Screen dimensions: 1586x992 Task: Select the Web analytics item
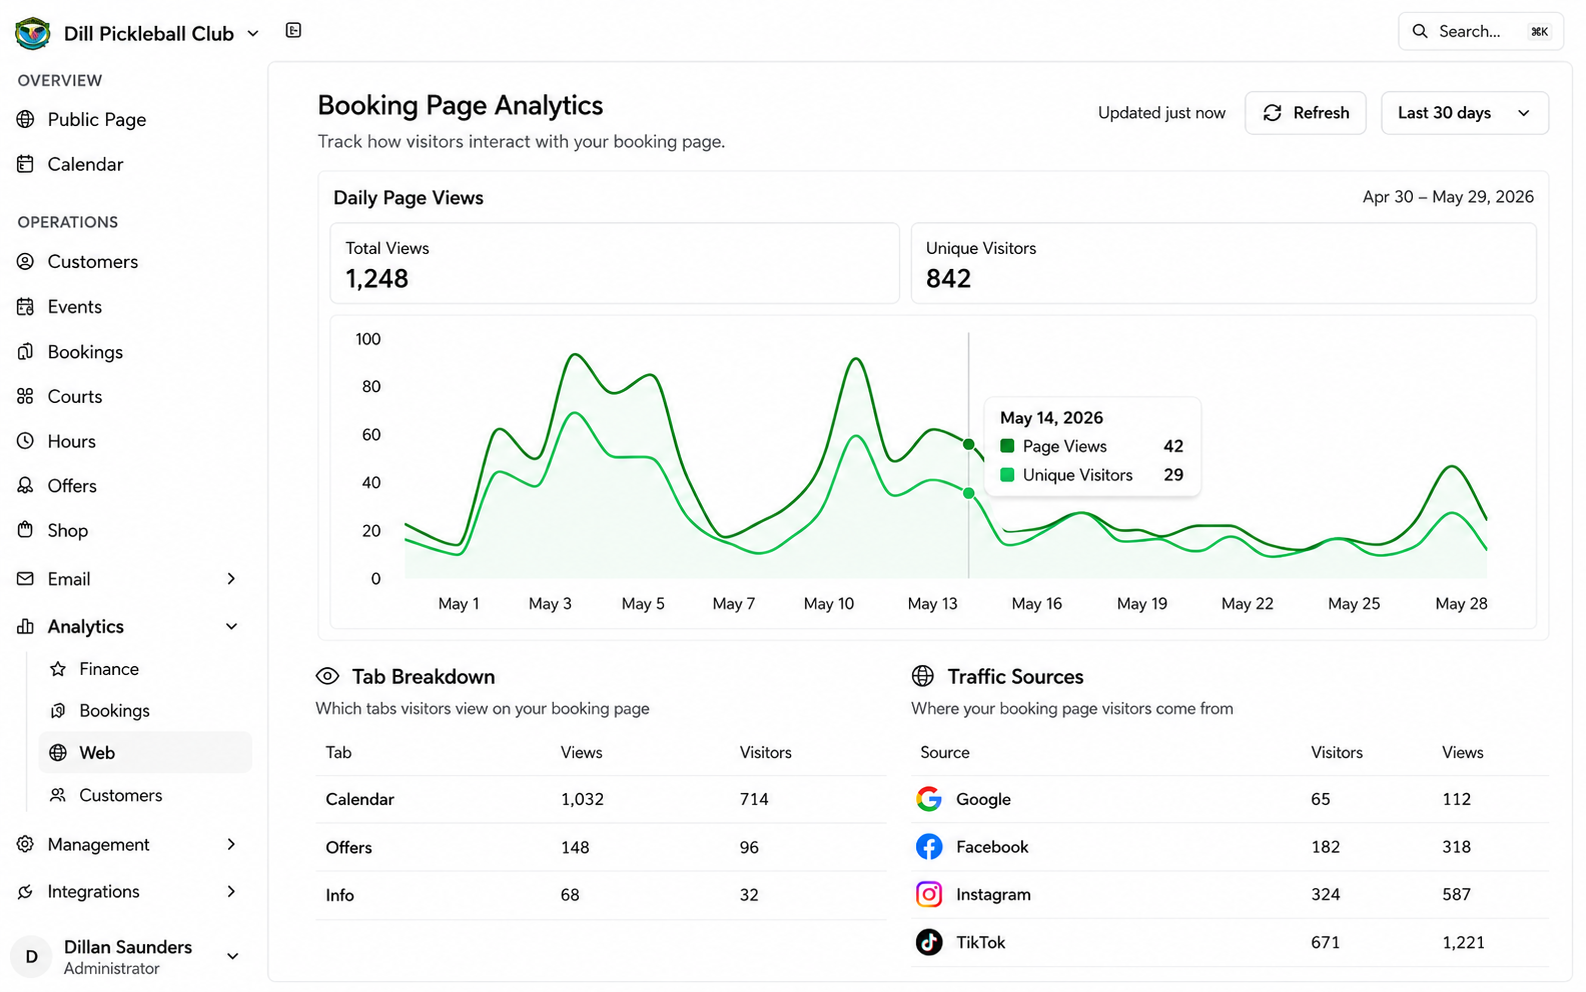145,752
